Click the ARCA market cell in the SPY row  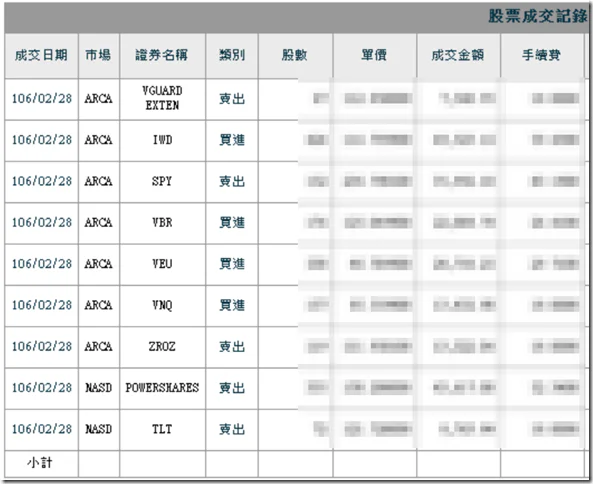click(x=98, y=181)
